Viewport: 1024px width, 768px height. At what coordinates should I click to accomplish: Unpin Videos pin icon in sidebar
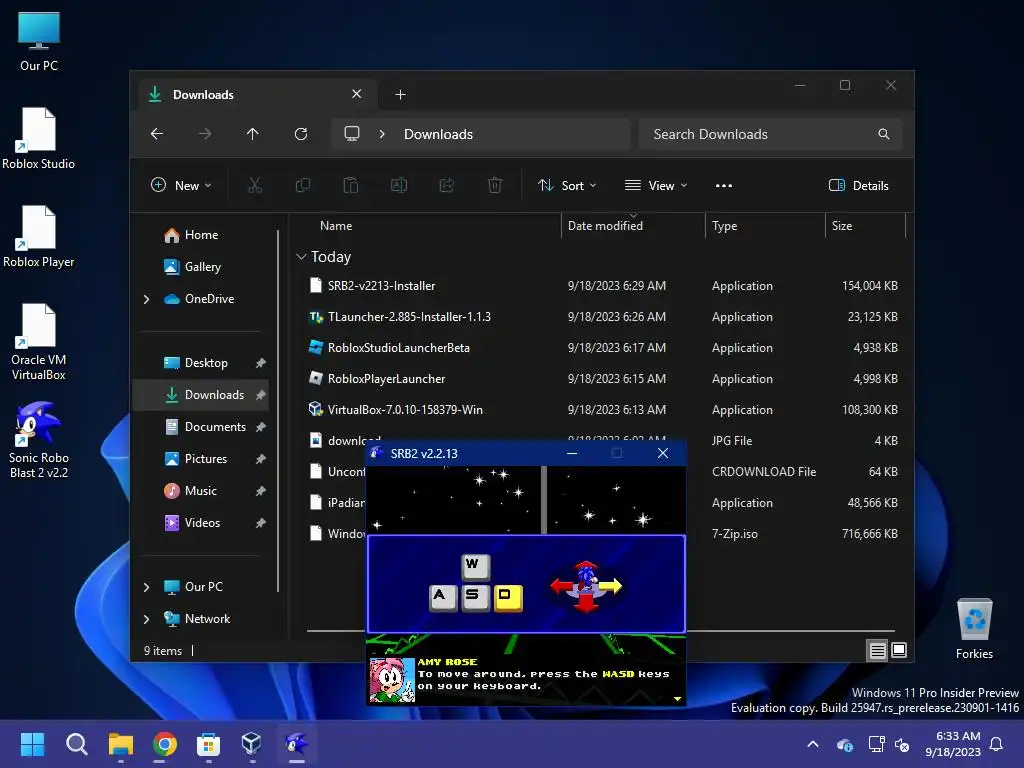261,523
